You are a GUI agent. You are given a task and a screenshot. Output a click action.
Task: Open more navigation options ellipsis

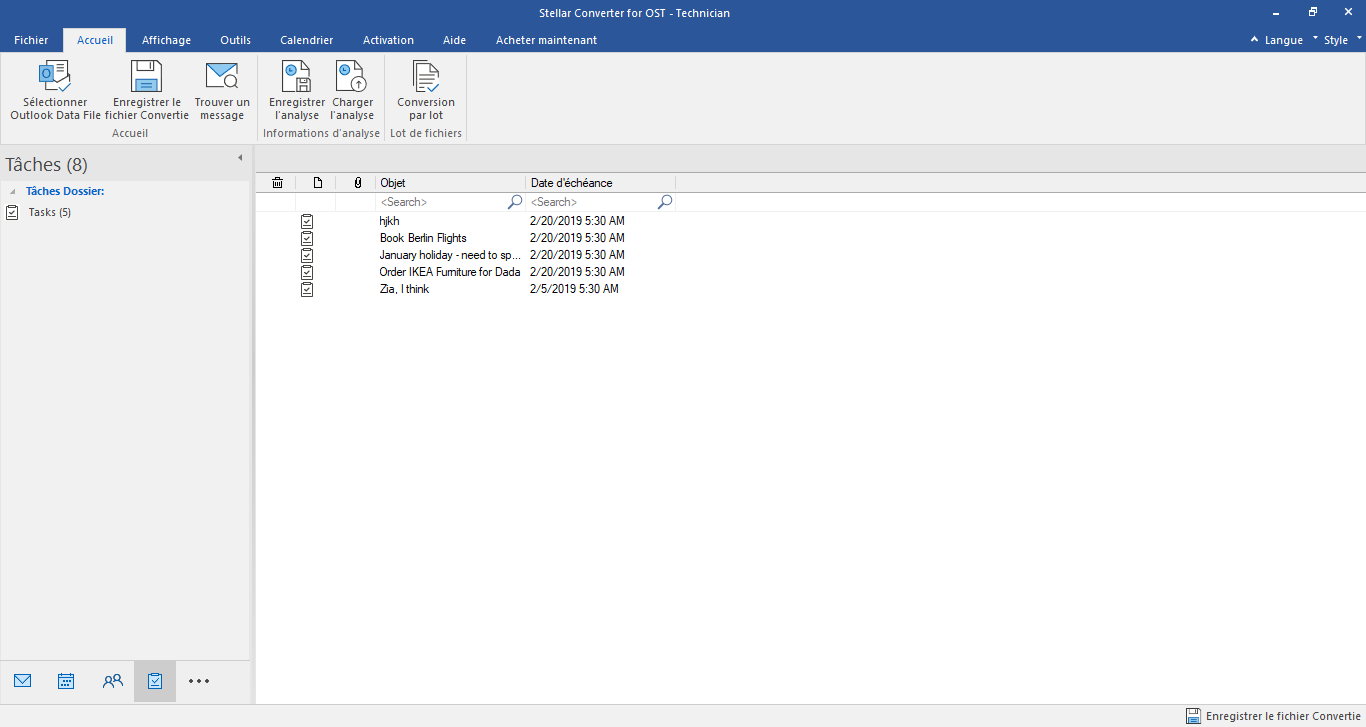coord(199,681)
